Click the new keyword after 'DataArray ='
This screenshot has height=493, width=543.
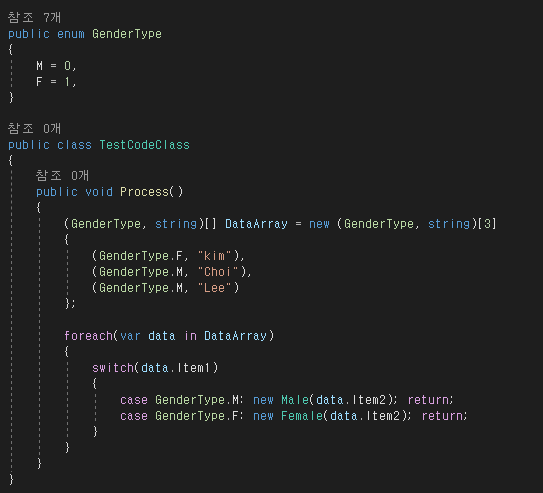(319, 224)
